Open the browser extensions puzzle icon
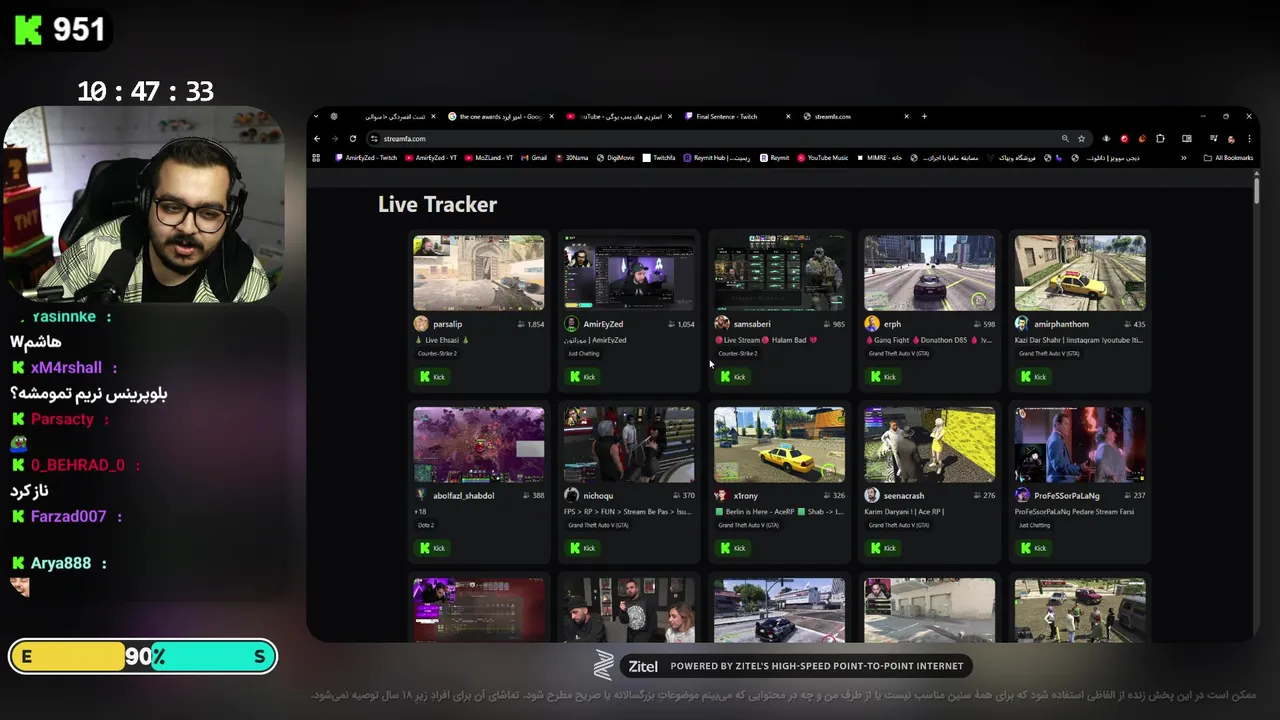 pos(1160,139)
